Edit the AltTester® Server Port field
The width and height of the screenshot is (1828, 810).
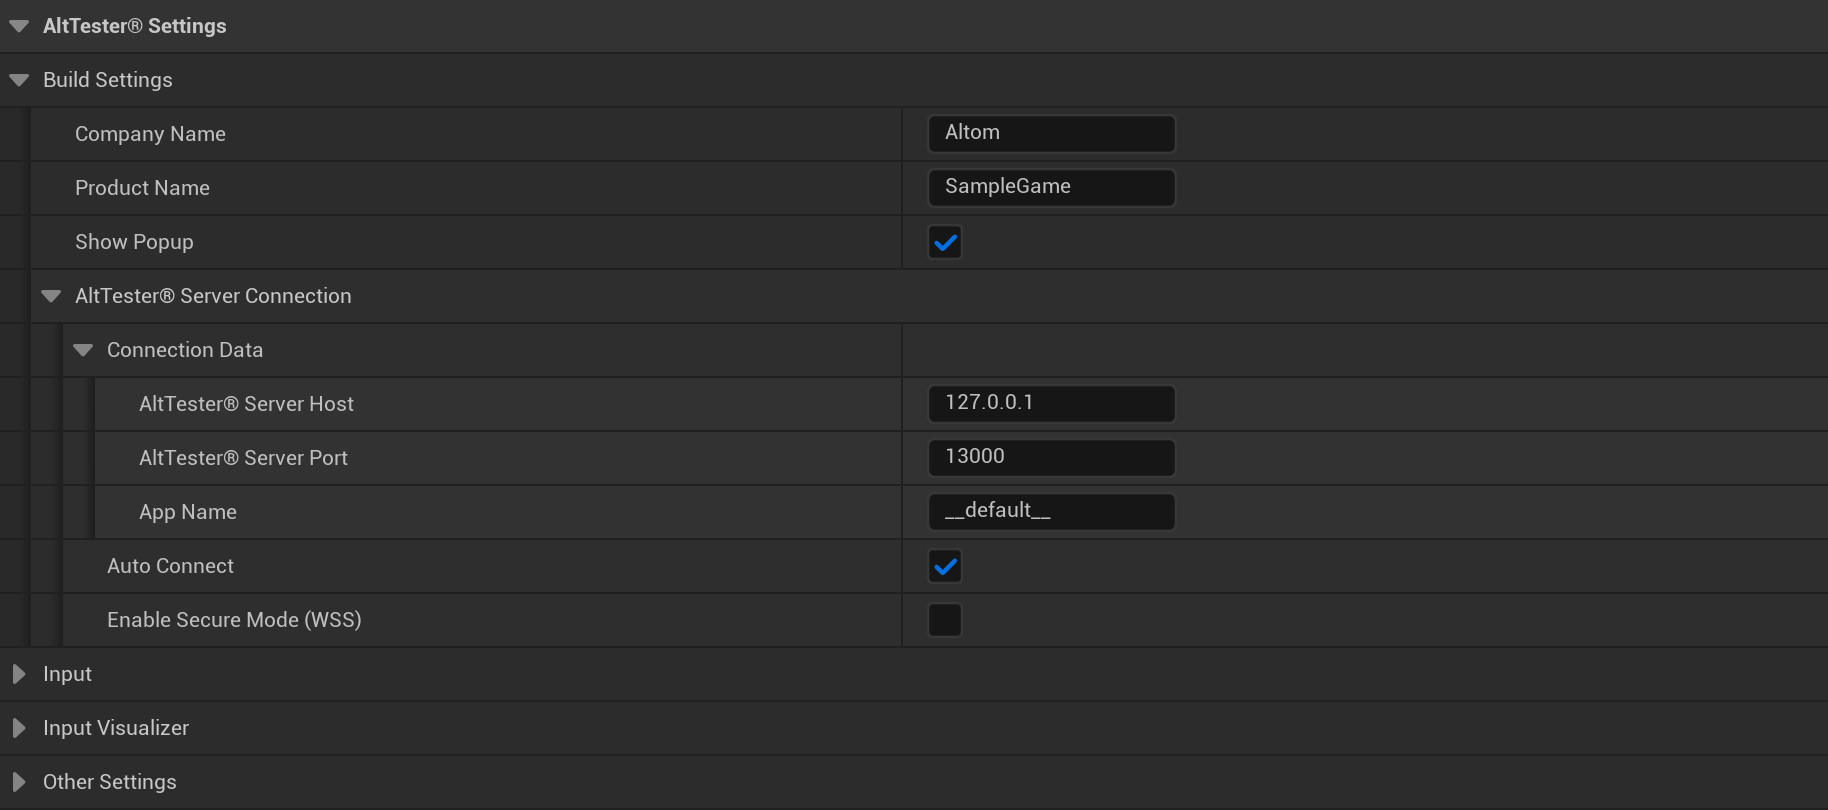pos(1052,457)
